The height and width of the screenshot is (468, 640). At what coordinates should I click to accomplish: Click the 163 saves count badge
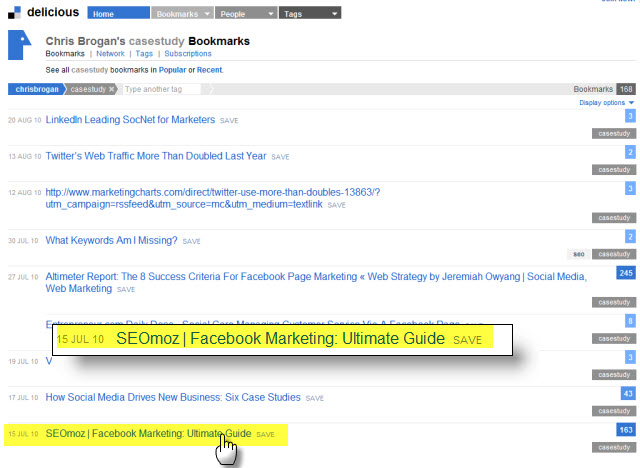(x=626, y=430)
